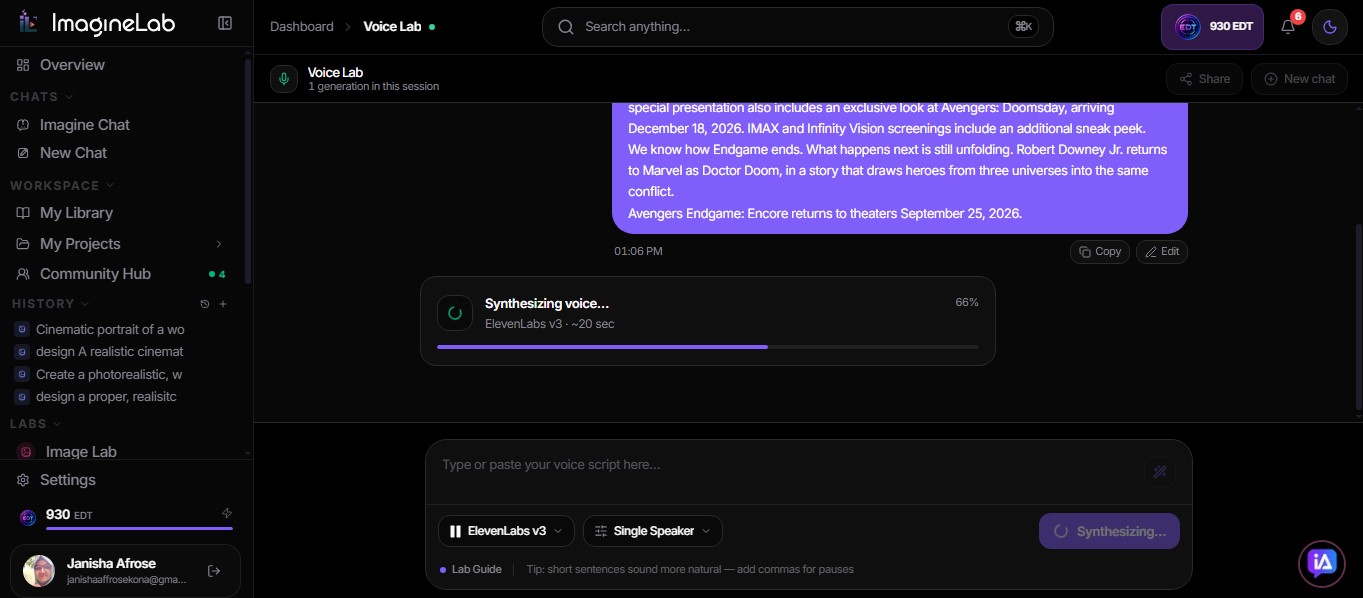Open Settings in the sidebar
This screenshot has height=598, width=1363.
click(x=68, y=480)
